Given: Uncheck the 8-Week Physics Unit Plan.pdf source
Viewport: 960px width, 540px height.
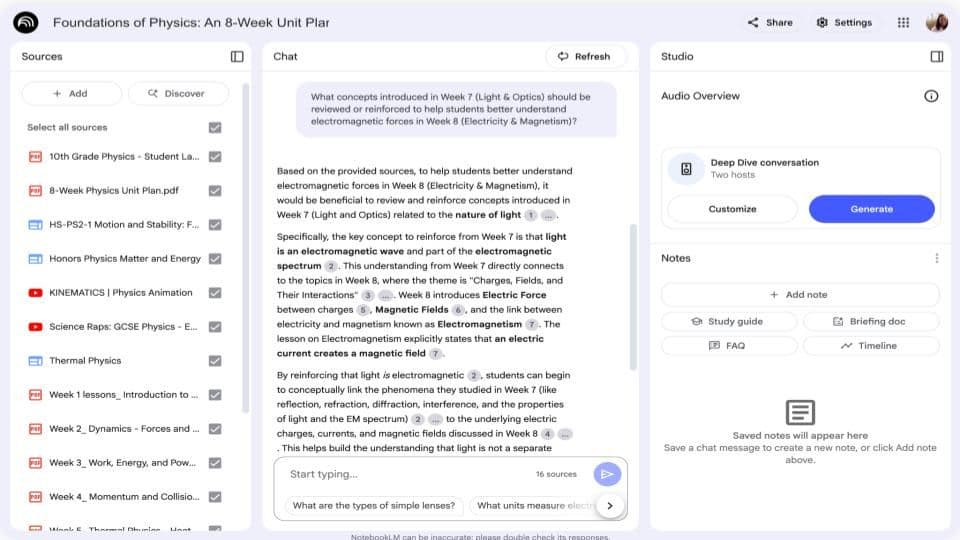Looking at the screenshot, I should [x=215, y=191].
